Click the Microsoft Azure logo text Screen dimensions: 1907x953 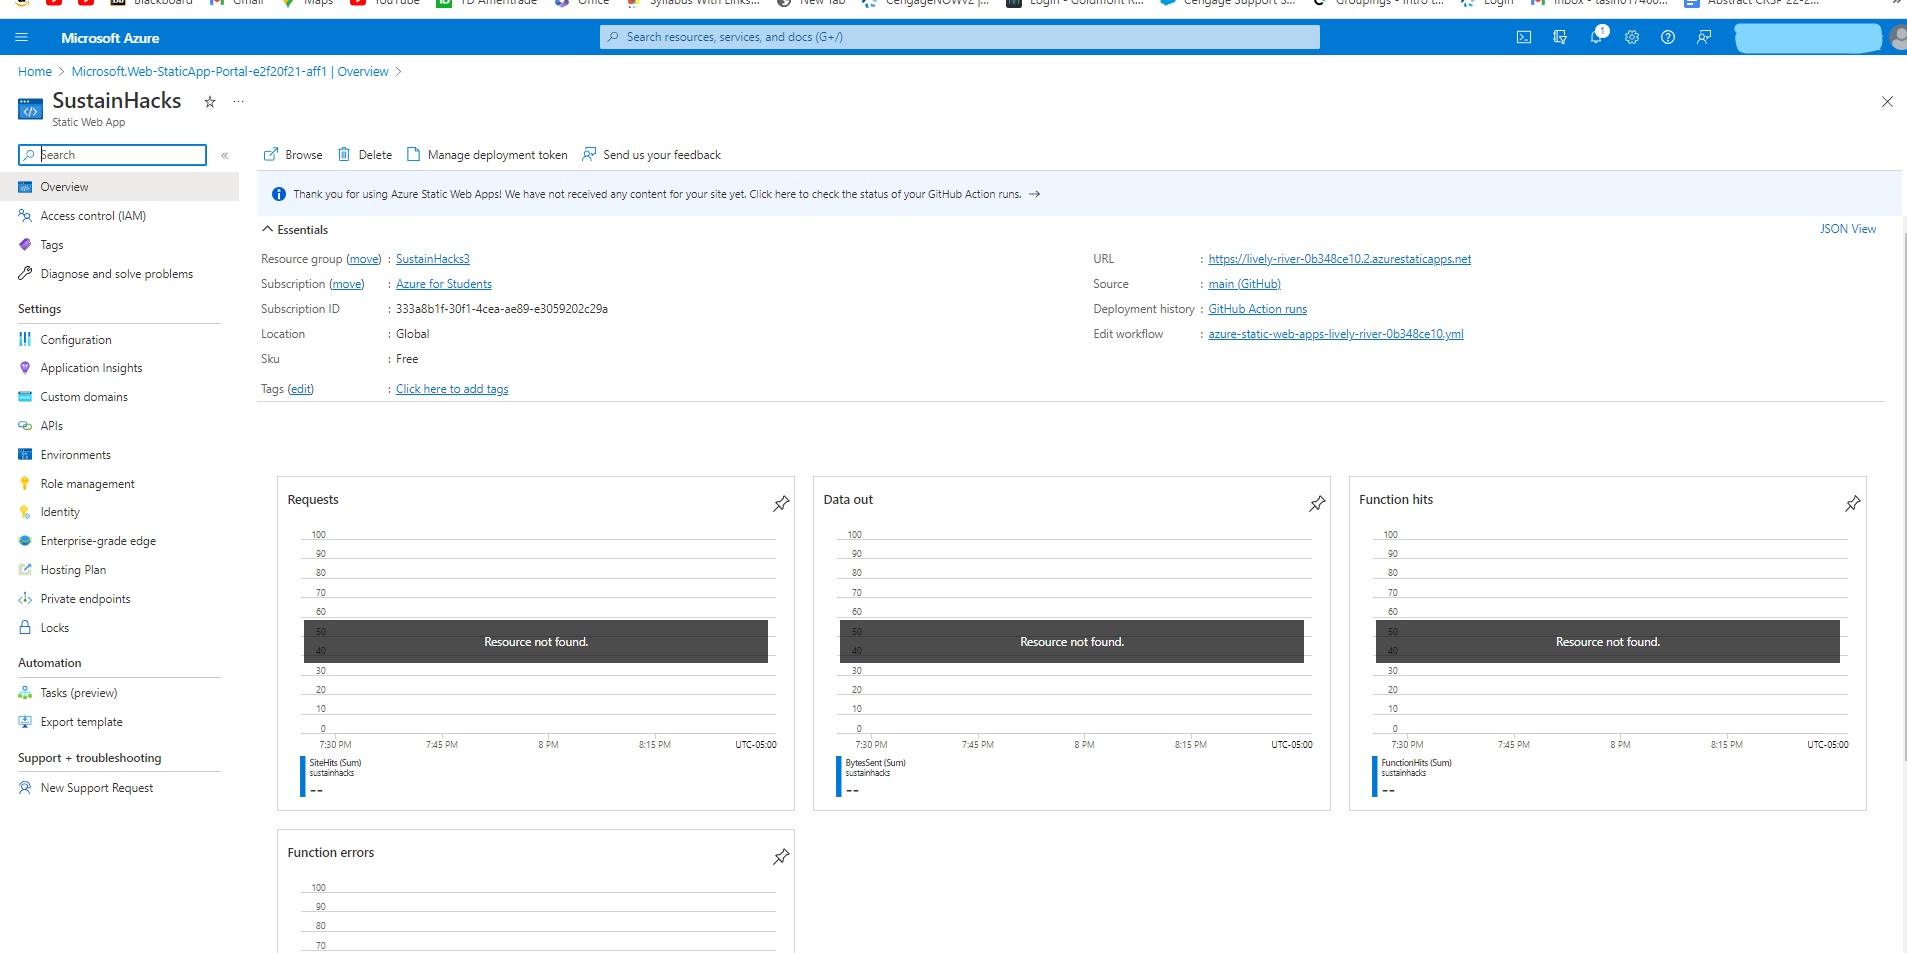click(x=110, y=38)
